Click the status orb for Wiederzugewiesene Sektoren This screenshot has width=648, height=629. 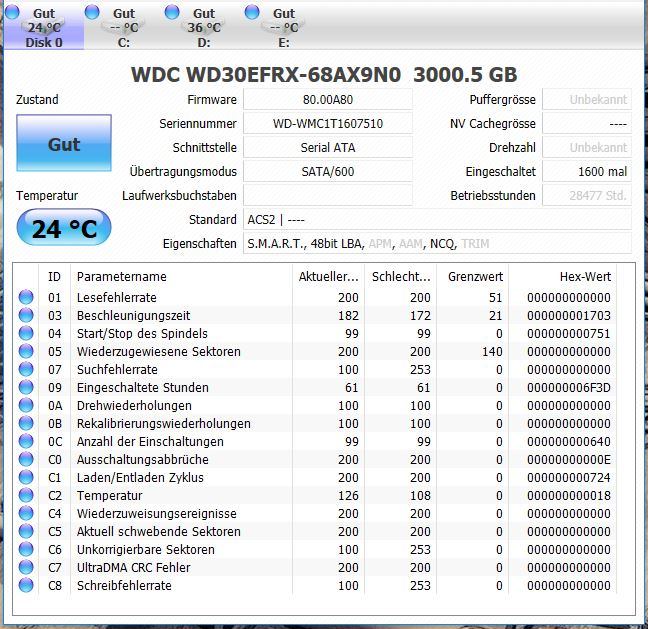coord(26,351)
